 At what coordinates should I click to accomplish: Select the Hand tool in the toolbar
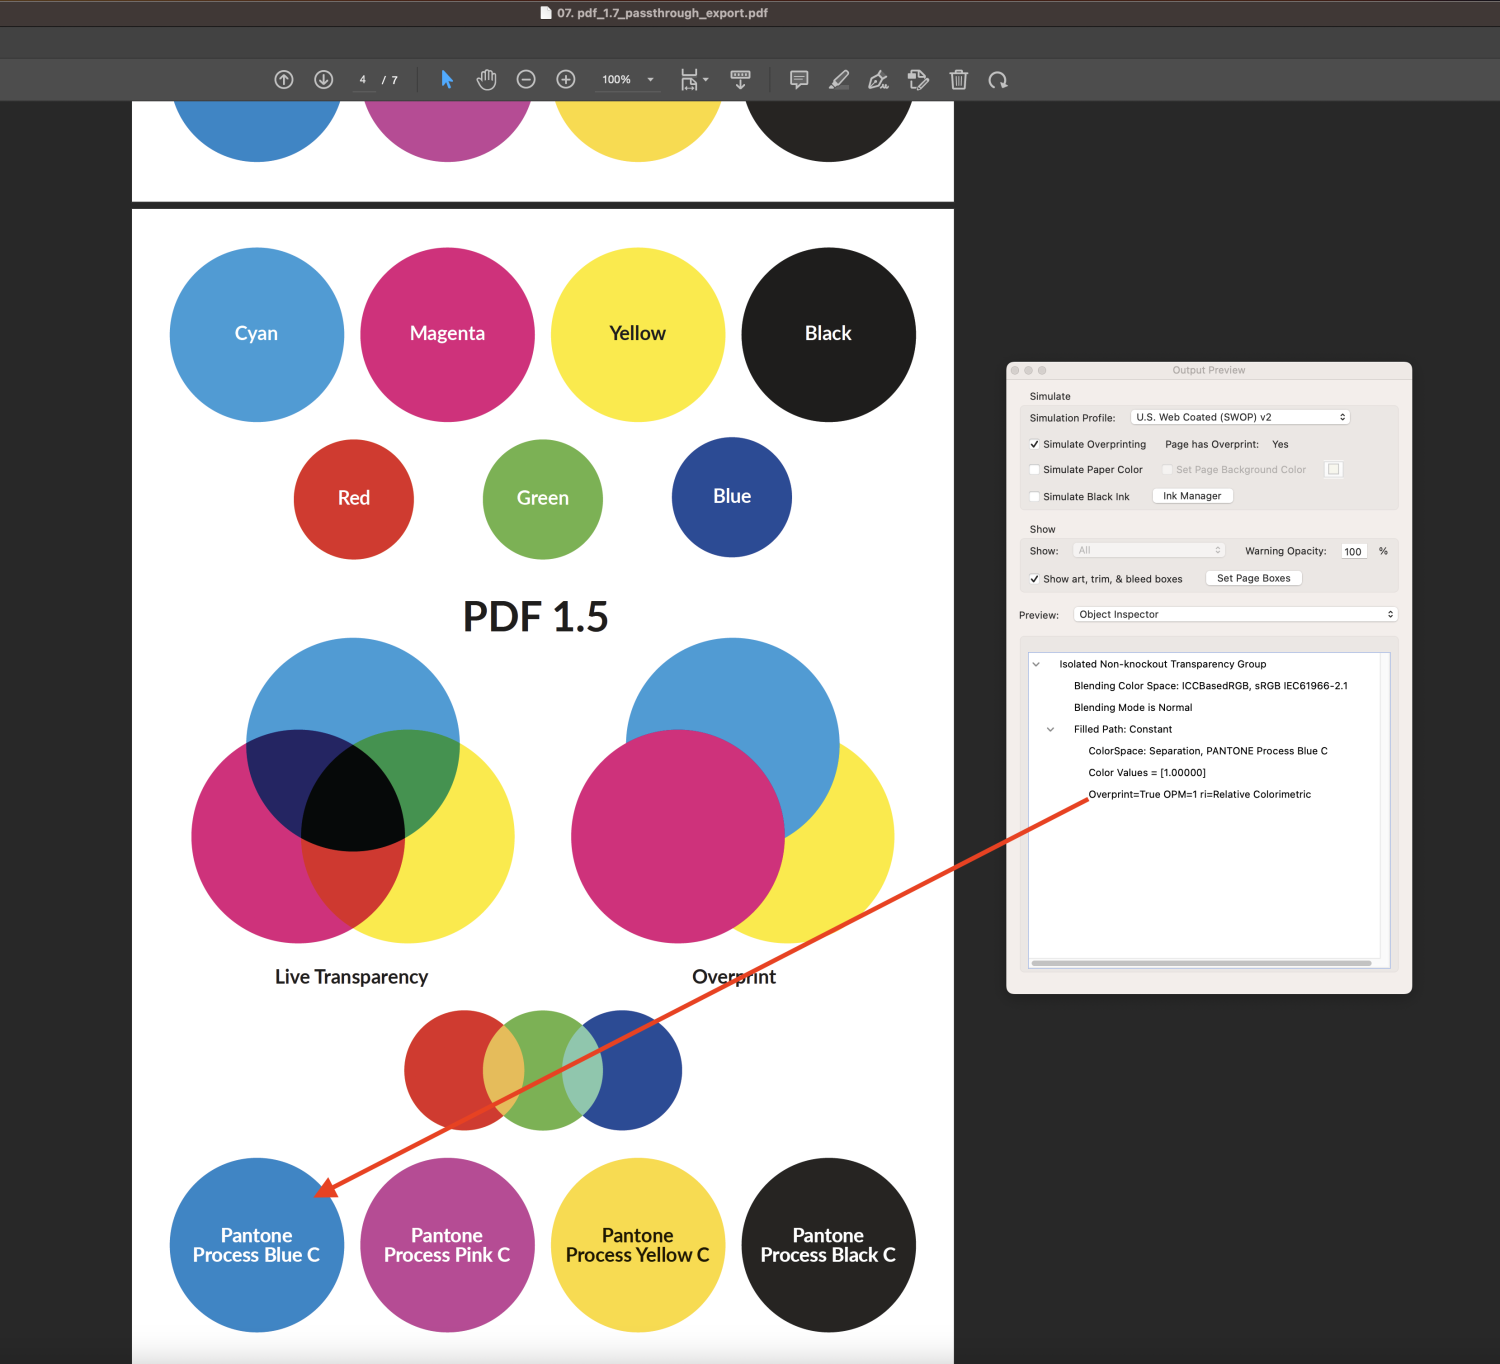[x=487, y=79]
